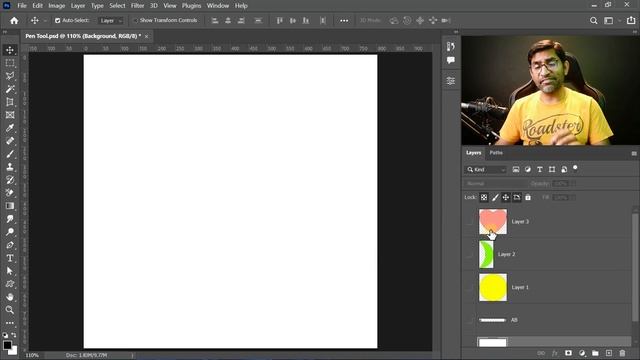Select the Frame tool
Screen dimensions: 640x360
tap(10, 115)
